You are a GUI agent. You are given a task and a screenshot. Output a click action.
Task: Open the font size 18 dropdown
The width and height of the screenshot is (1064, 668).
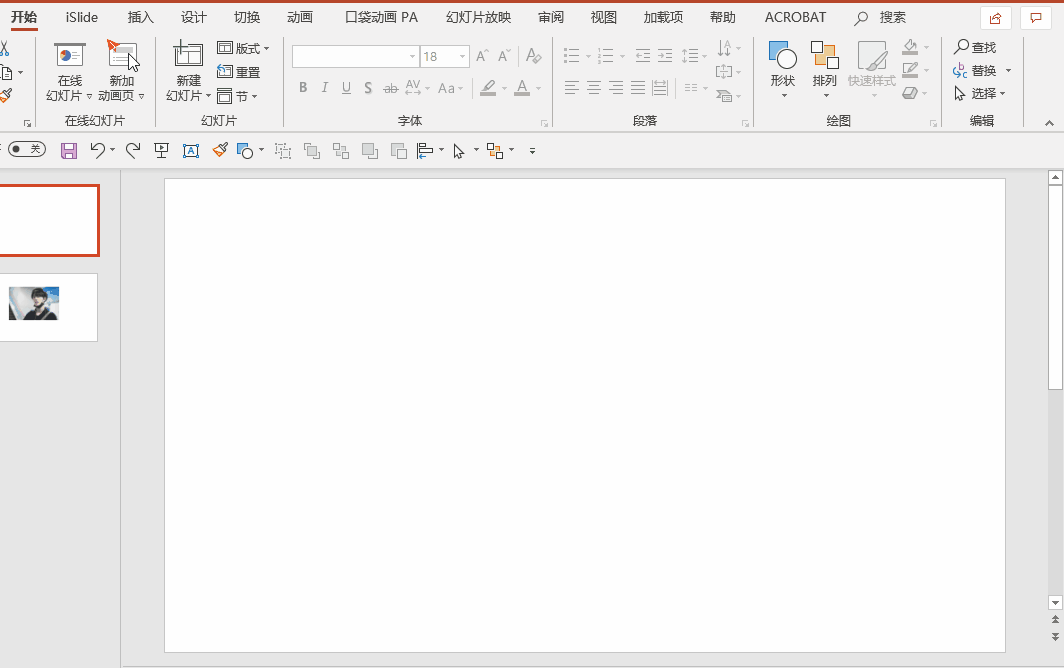tap(462, 56)
